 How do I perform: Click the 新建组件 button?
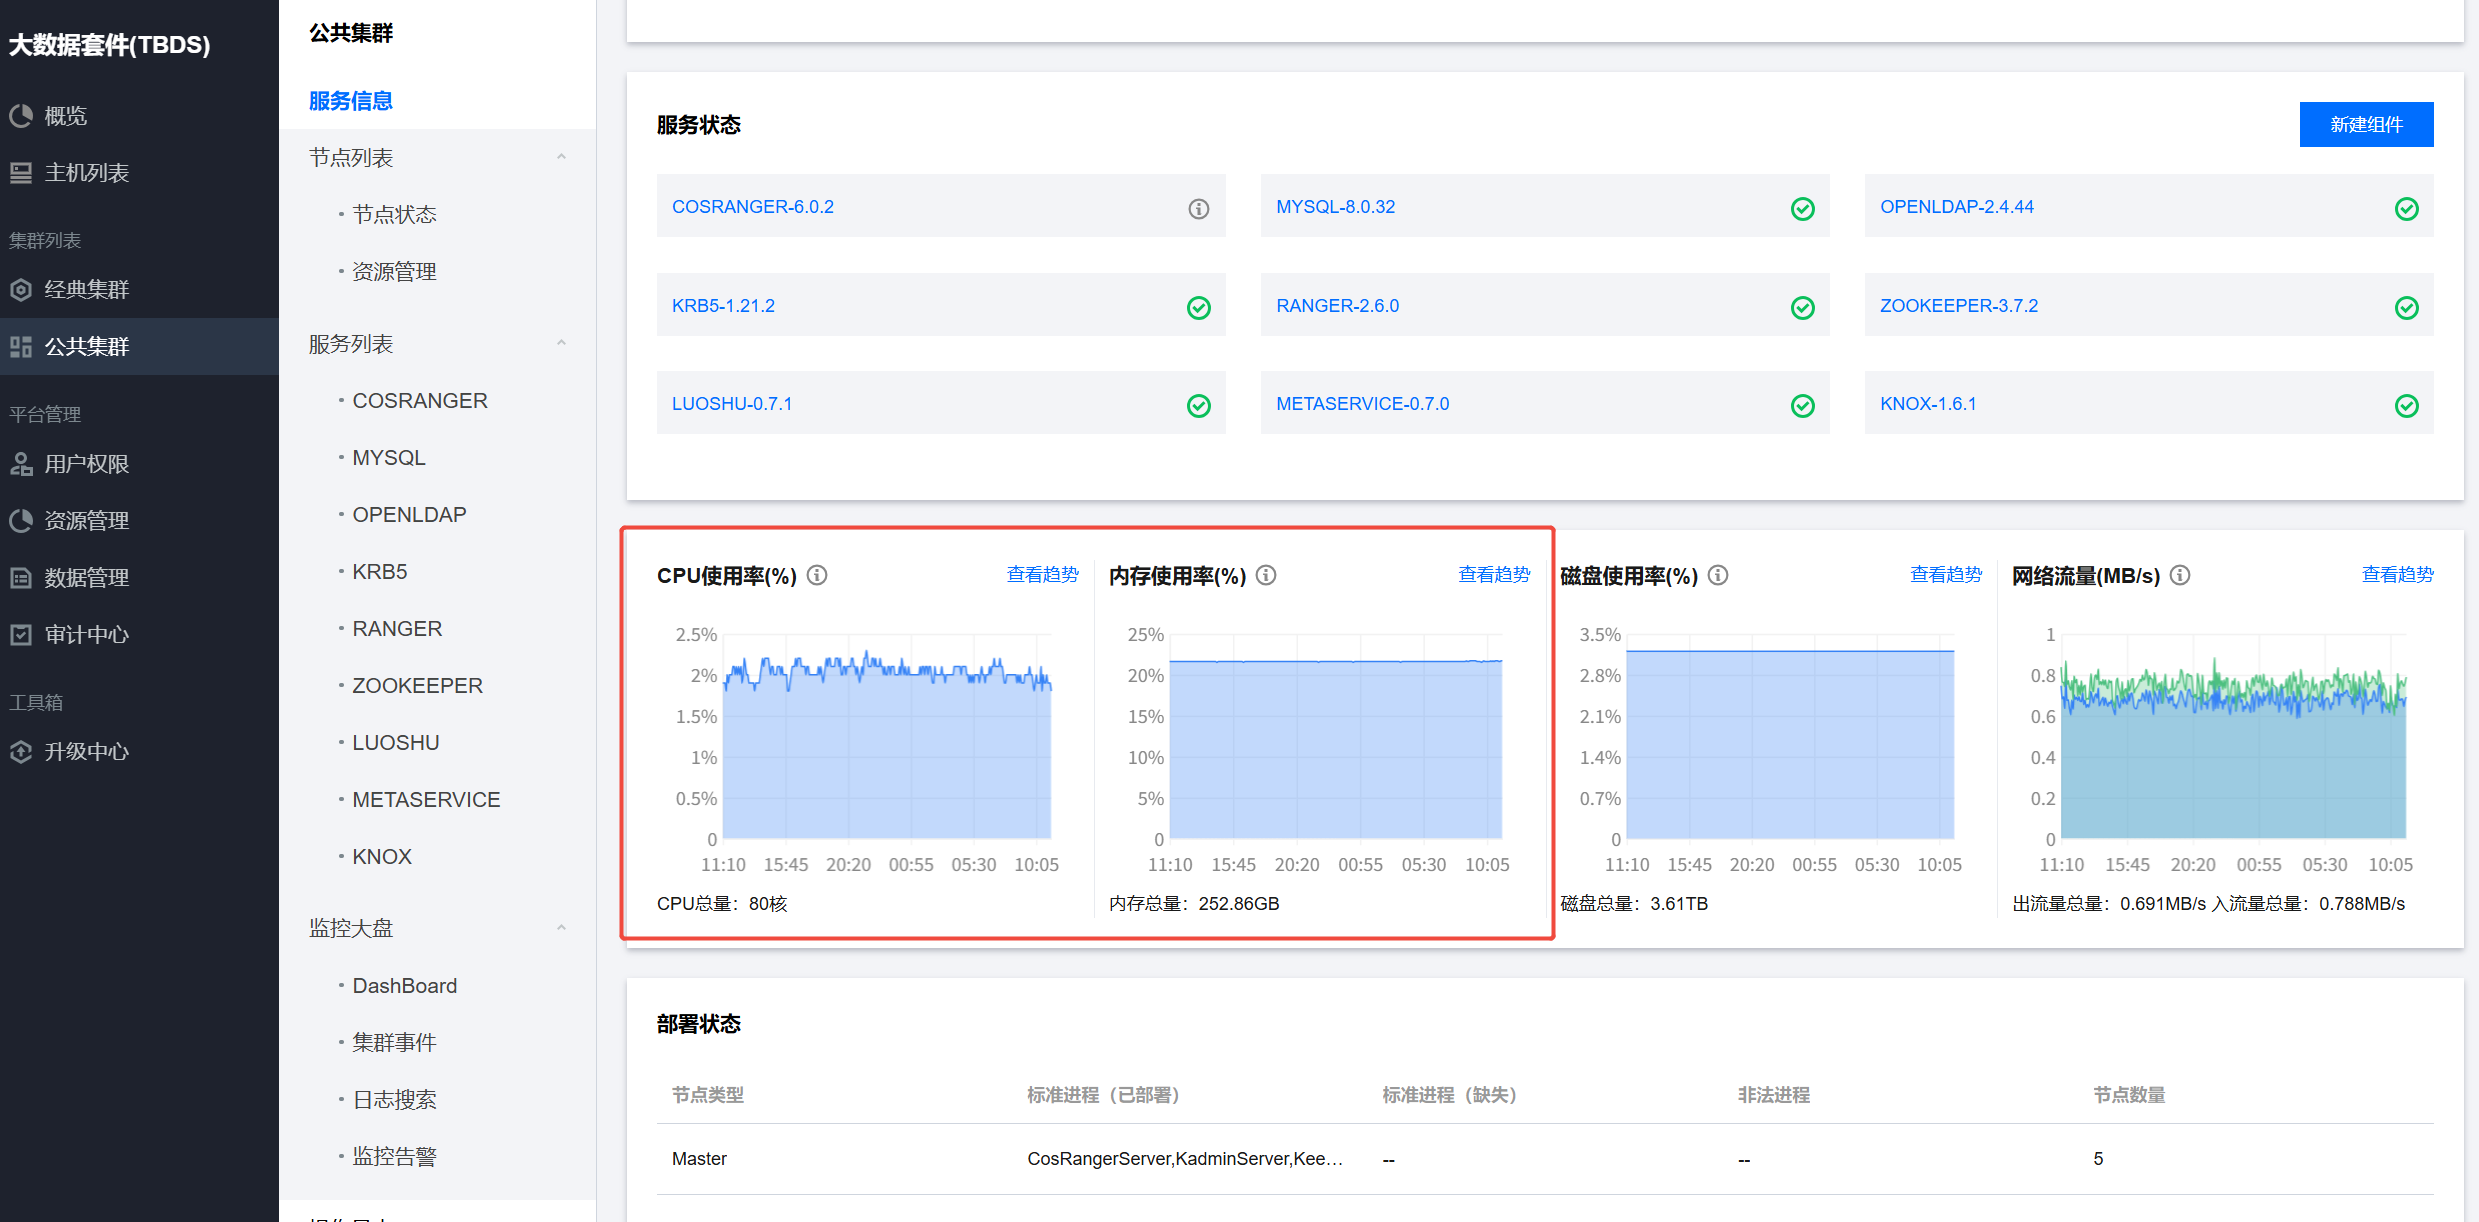coord(2365,125)
